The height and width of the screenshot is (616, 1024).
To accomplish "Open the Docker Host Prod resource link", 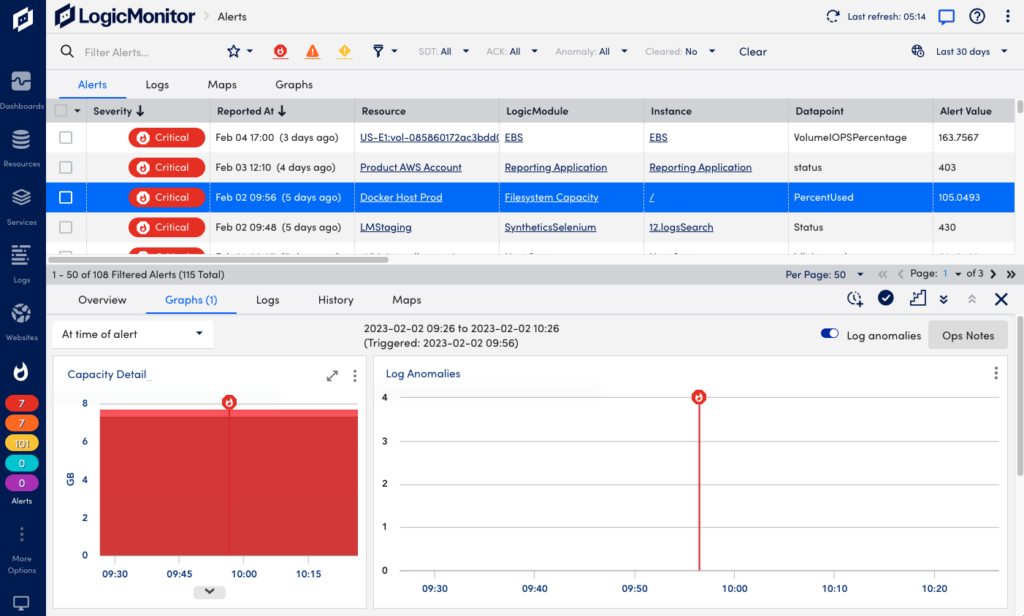I will point(401,197).
